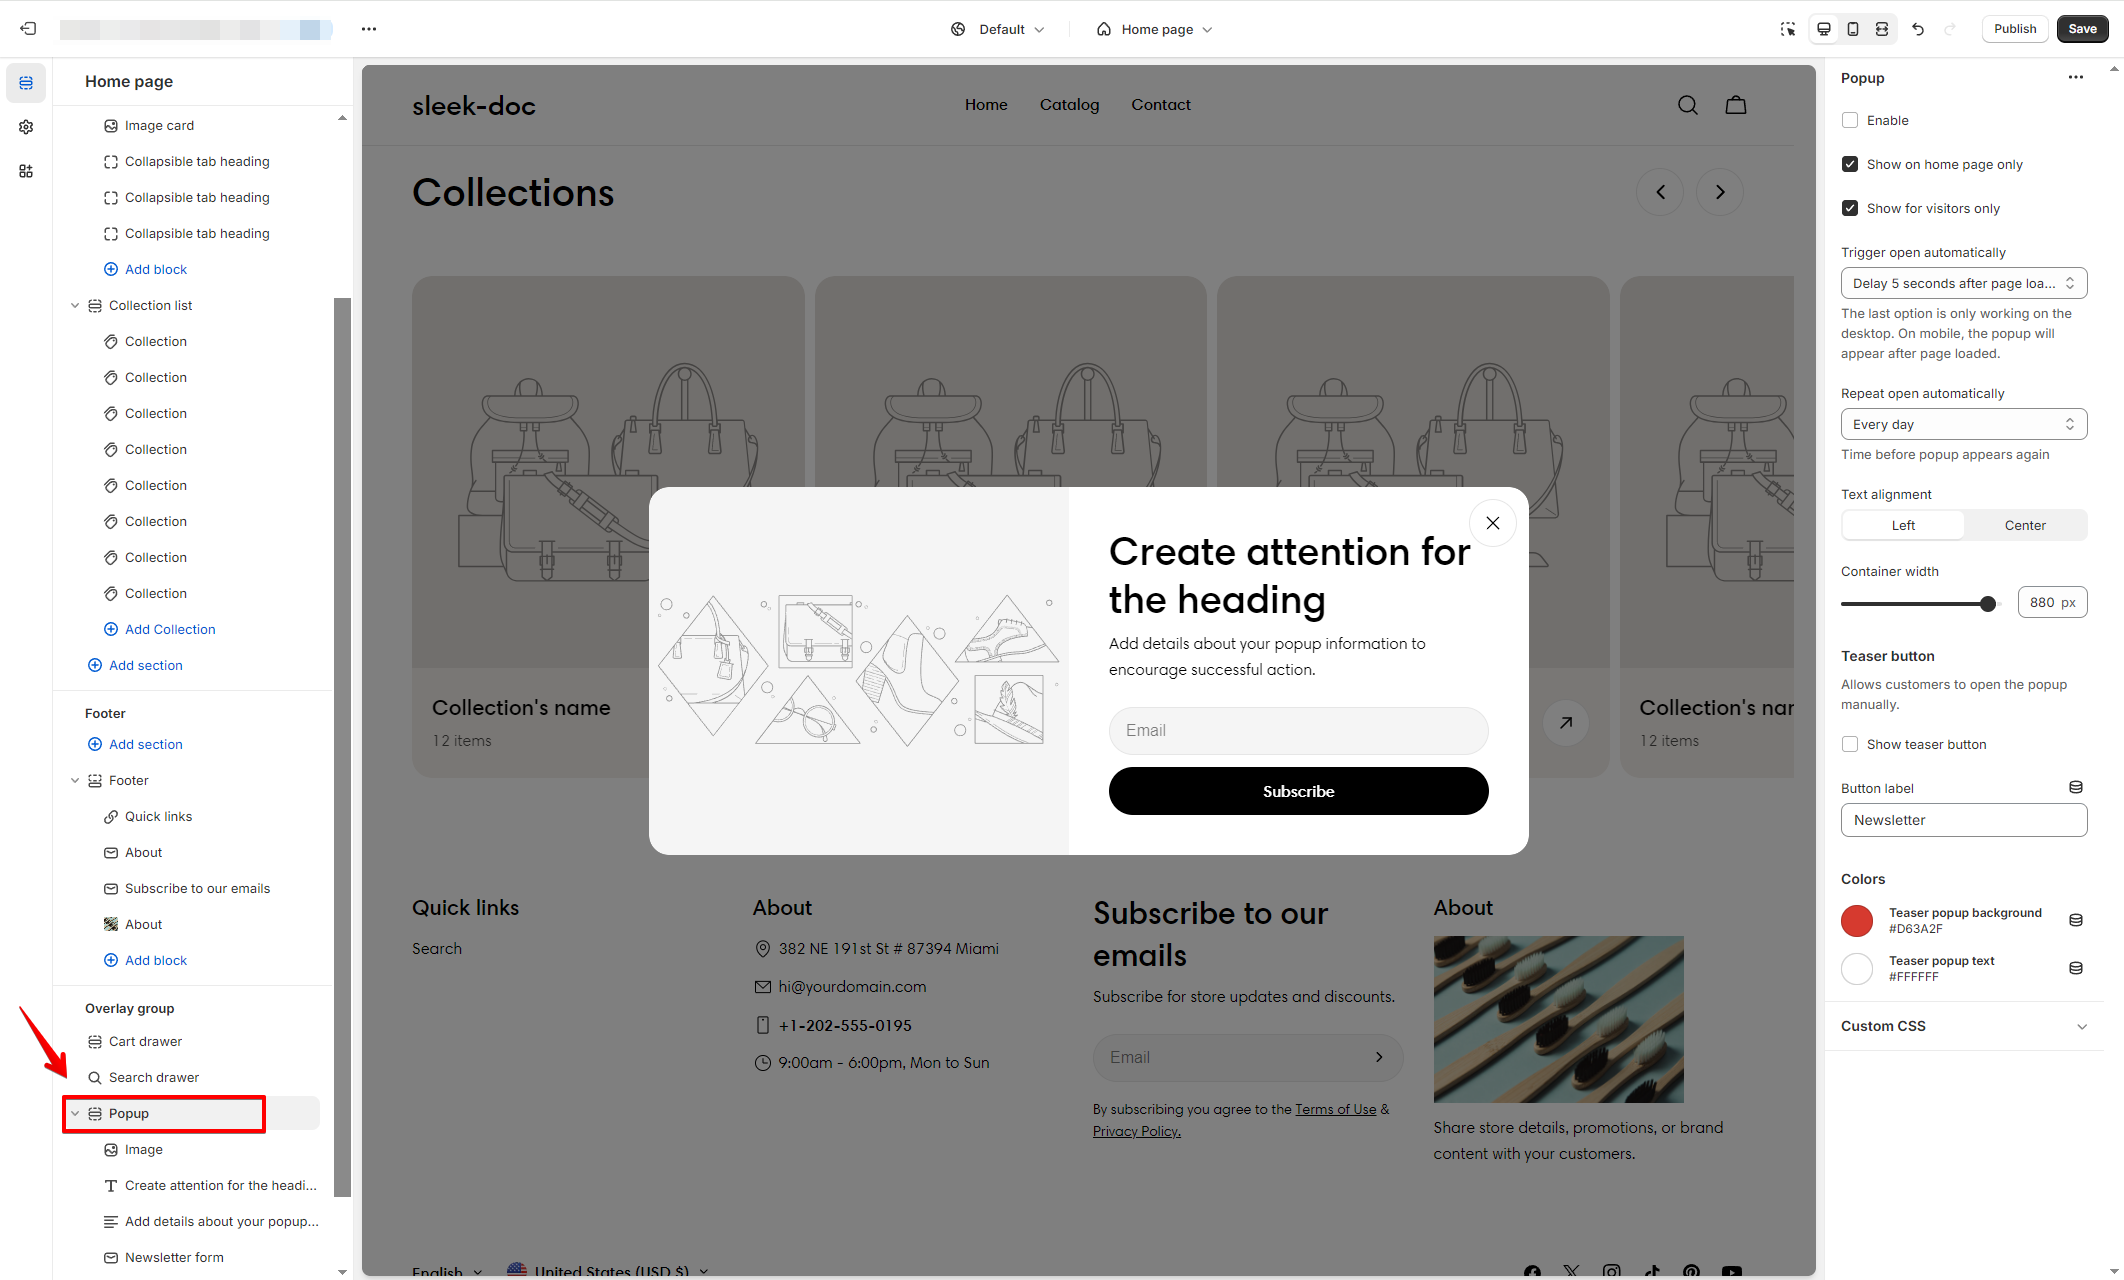2124x1280 pixels.
Task: Enable the popup checkbox
Action: pos(1850,120)
